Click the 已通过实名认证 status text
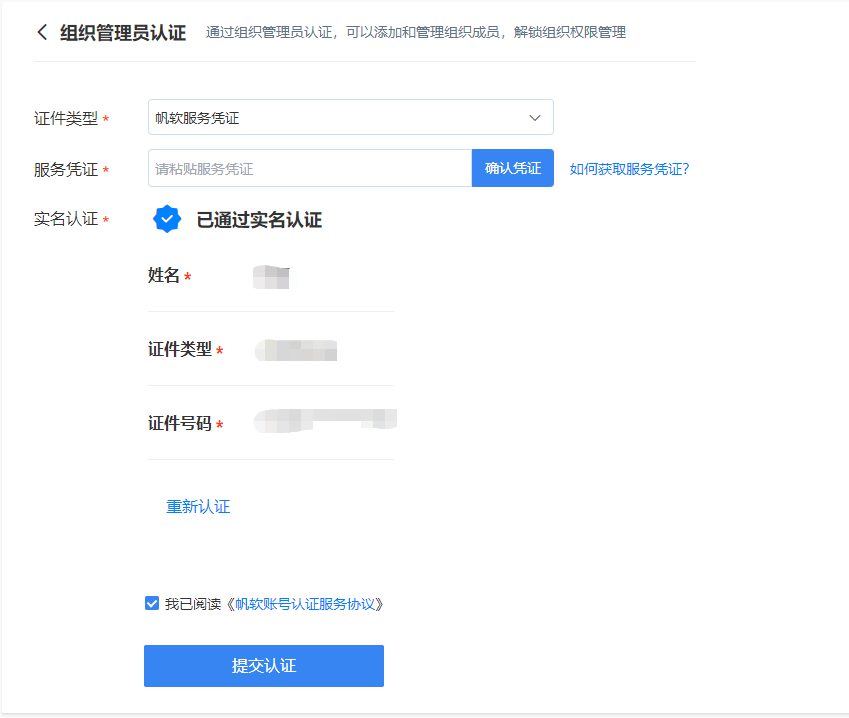The height and width of the screenshot is (718, 849). [259, 220]
